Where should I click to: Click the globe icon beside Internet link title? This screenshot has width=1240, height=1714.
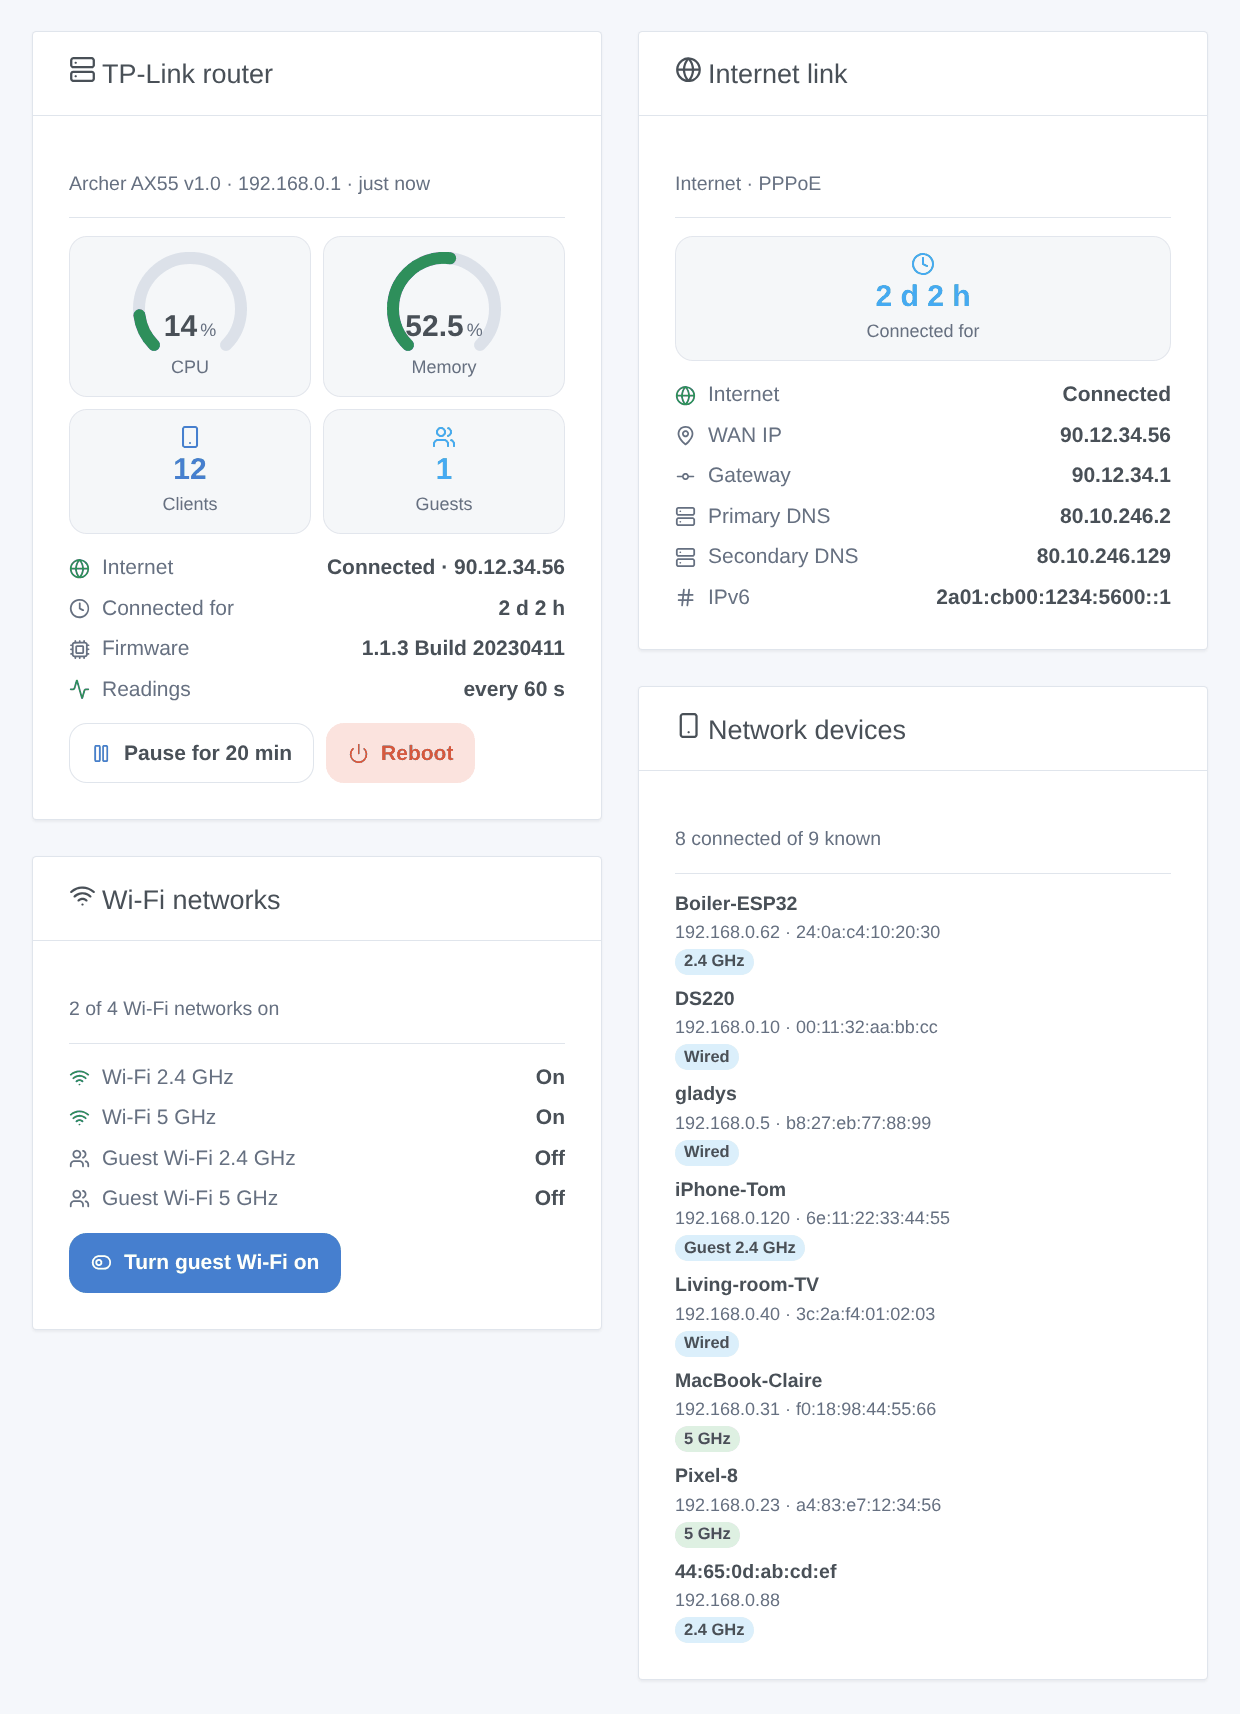coord(688,70)
